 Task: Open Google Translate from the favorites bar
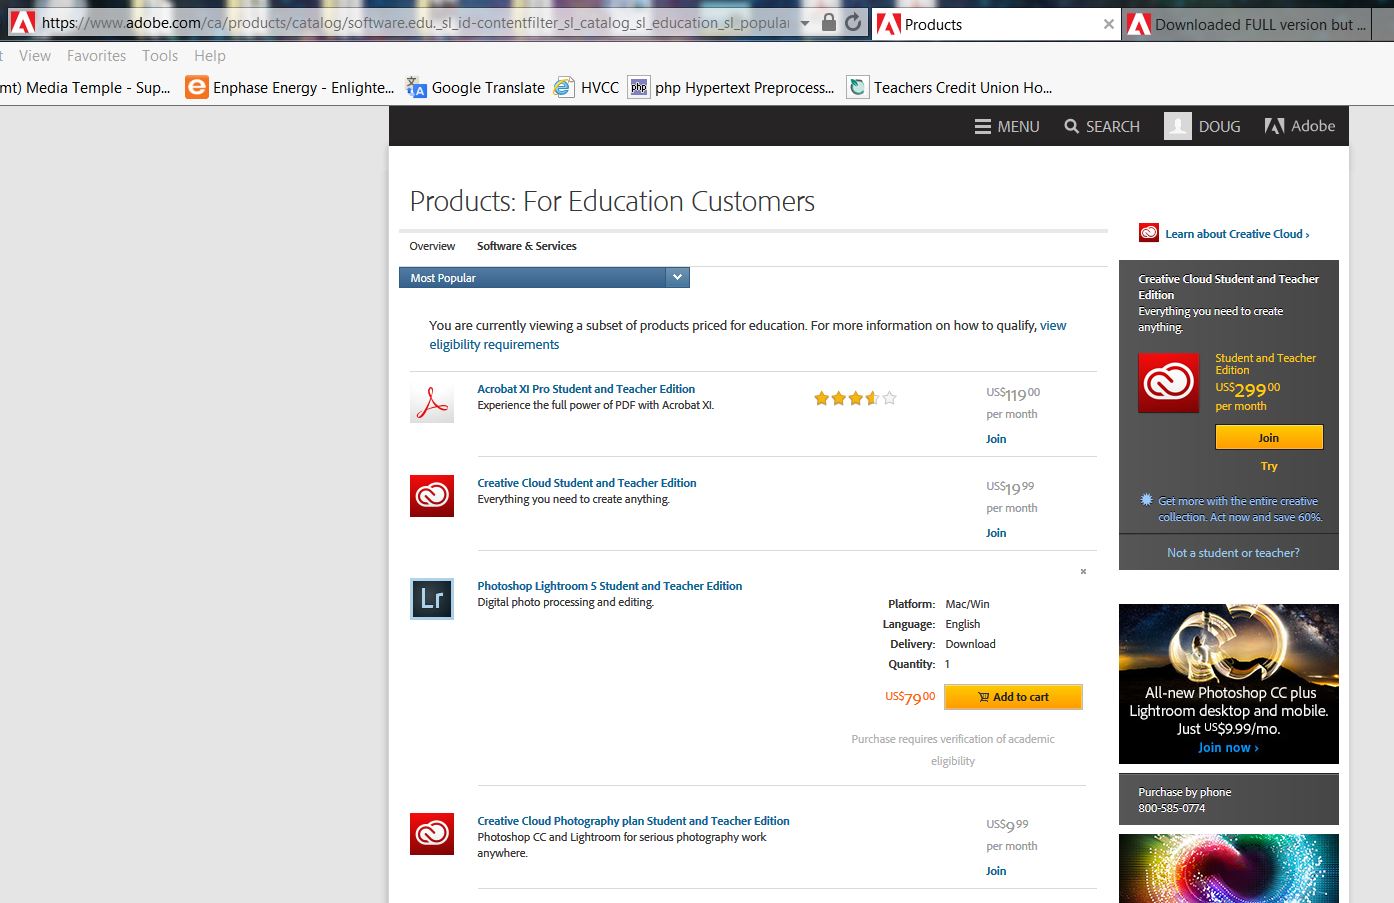(x=416, y=87)
